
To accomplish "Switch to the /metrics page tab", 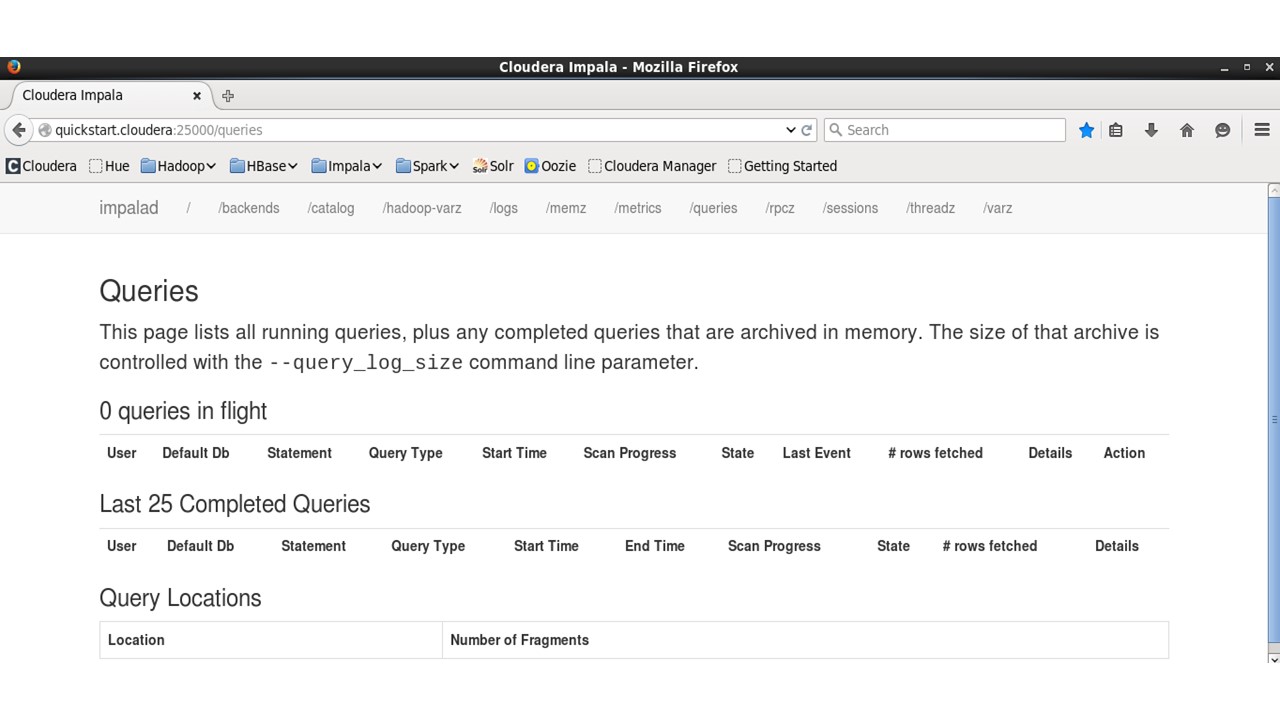I will tap(638, 208).
